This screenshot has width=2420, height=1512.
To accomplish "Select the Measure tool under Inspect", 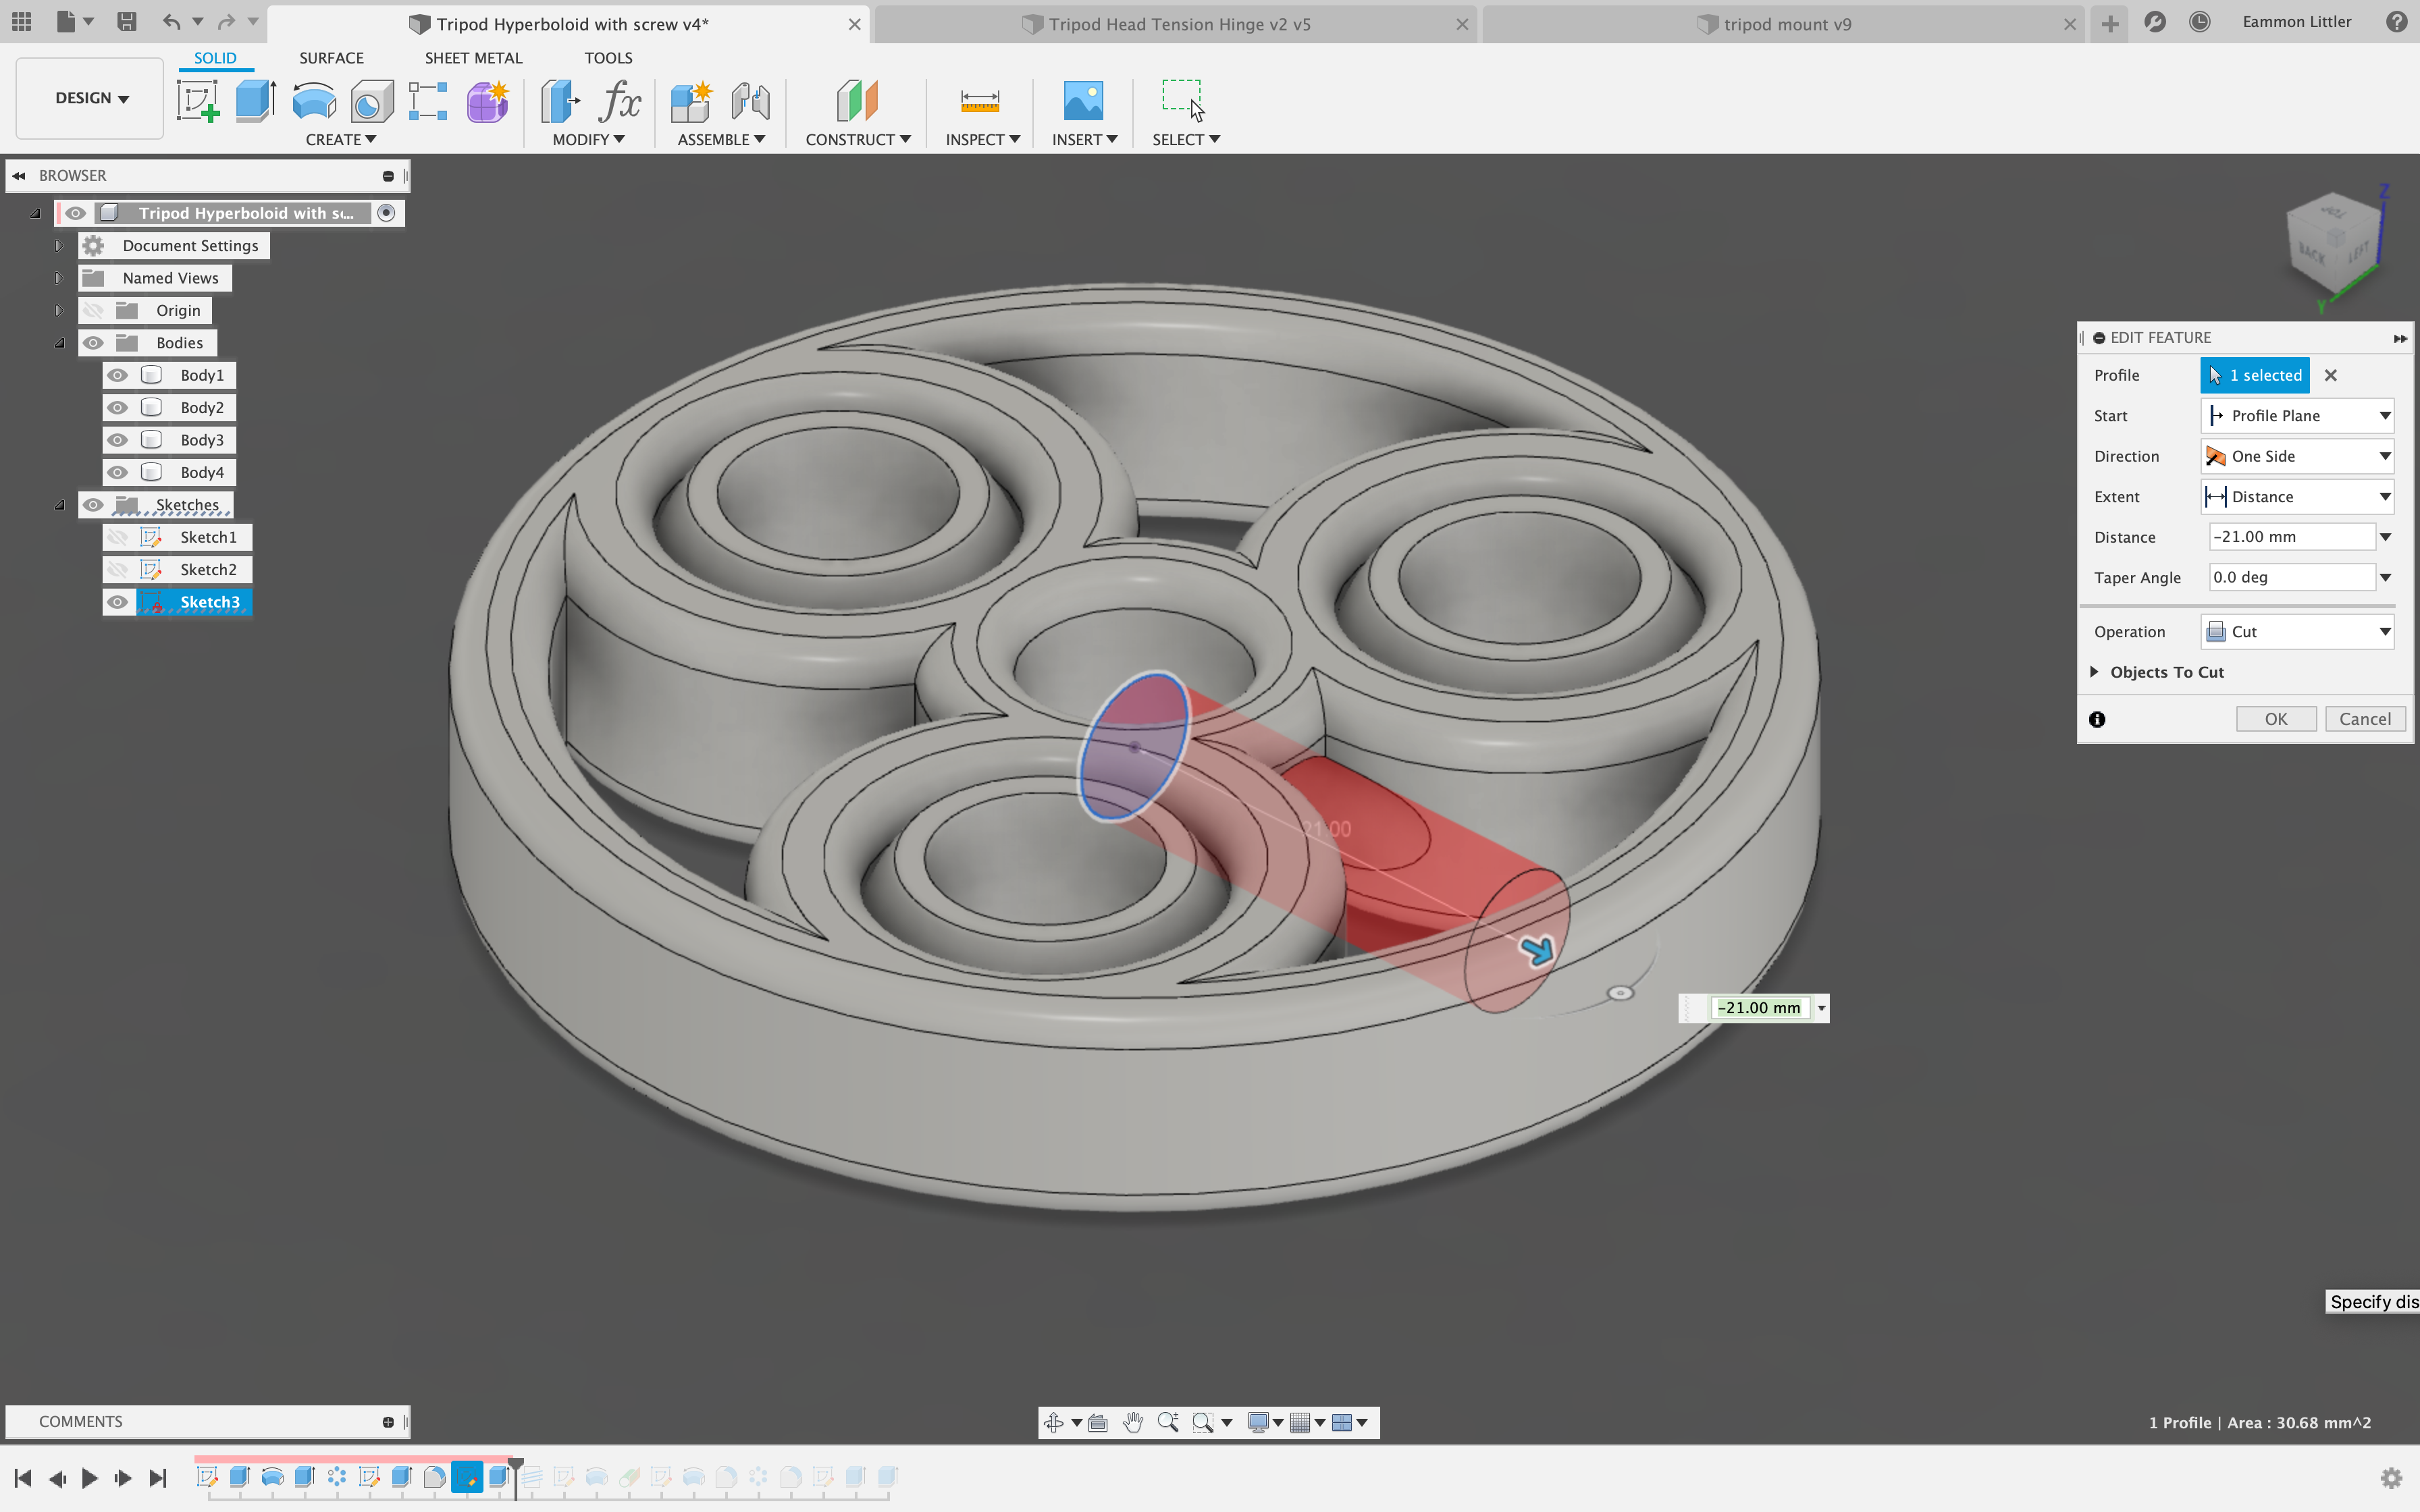I will click(980, 101).
